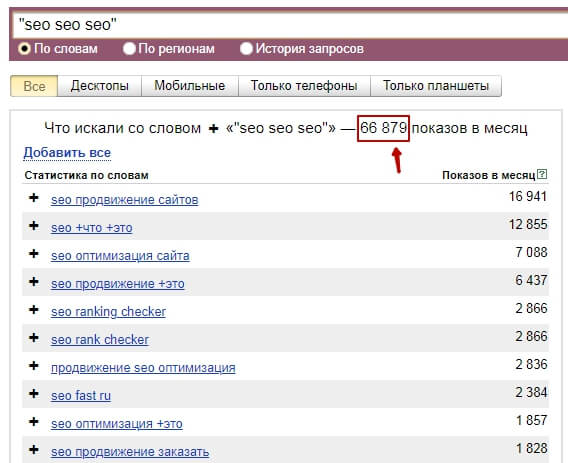Image resolution: width=568 pixels, height=463 pixels.
Task: Click the '2 836' impressions value
Action: tap(531, 364)
